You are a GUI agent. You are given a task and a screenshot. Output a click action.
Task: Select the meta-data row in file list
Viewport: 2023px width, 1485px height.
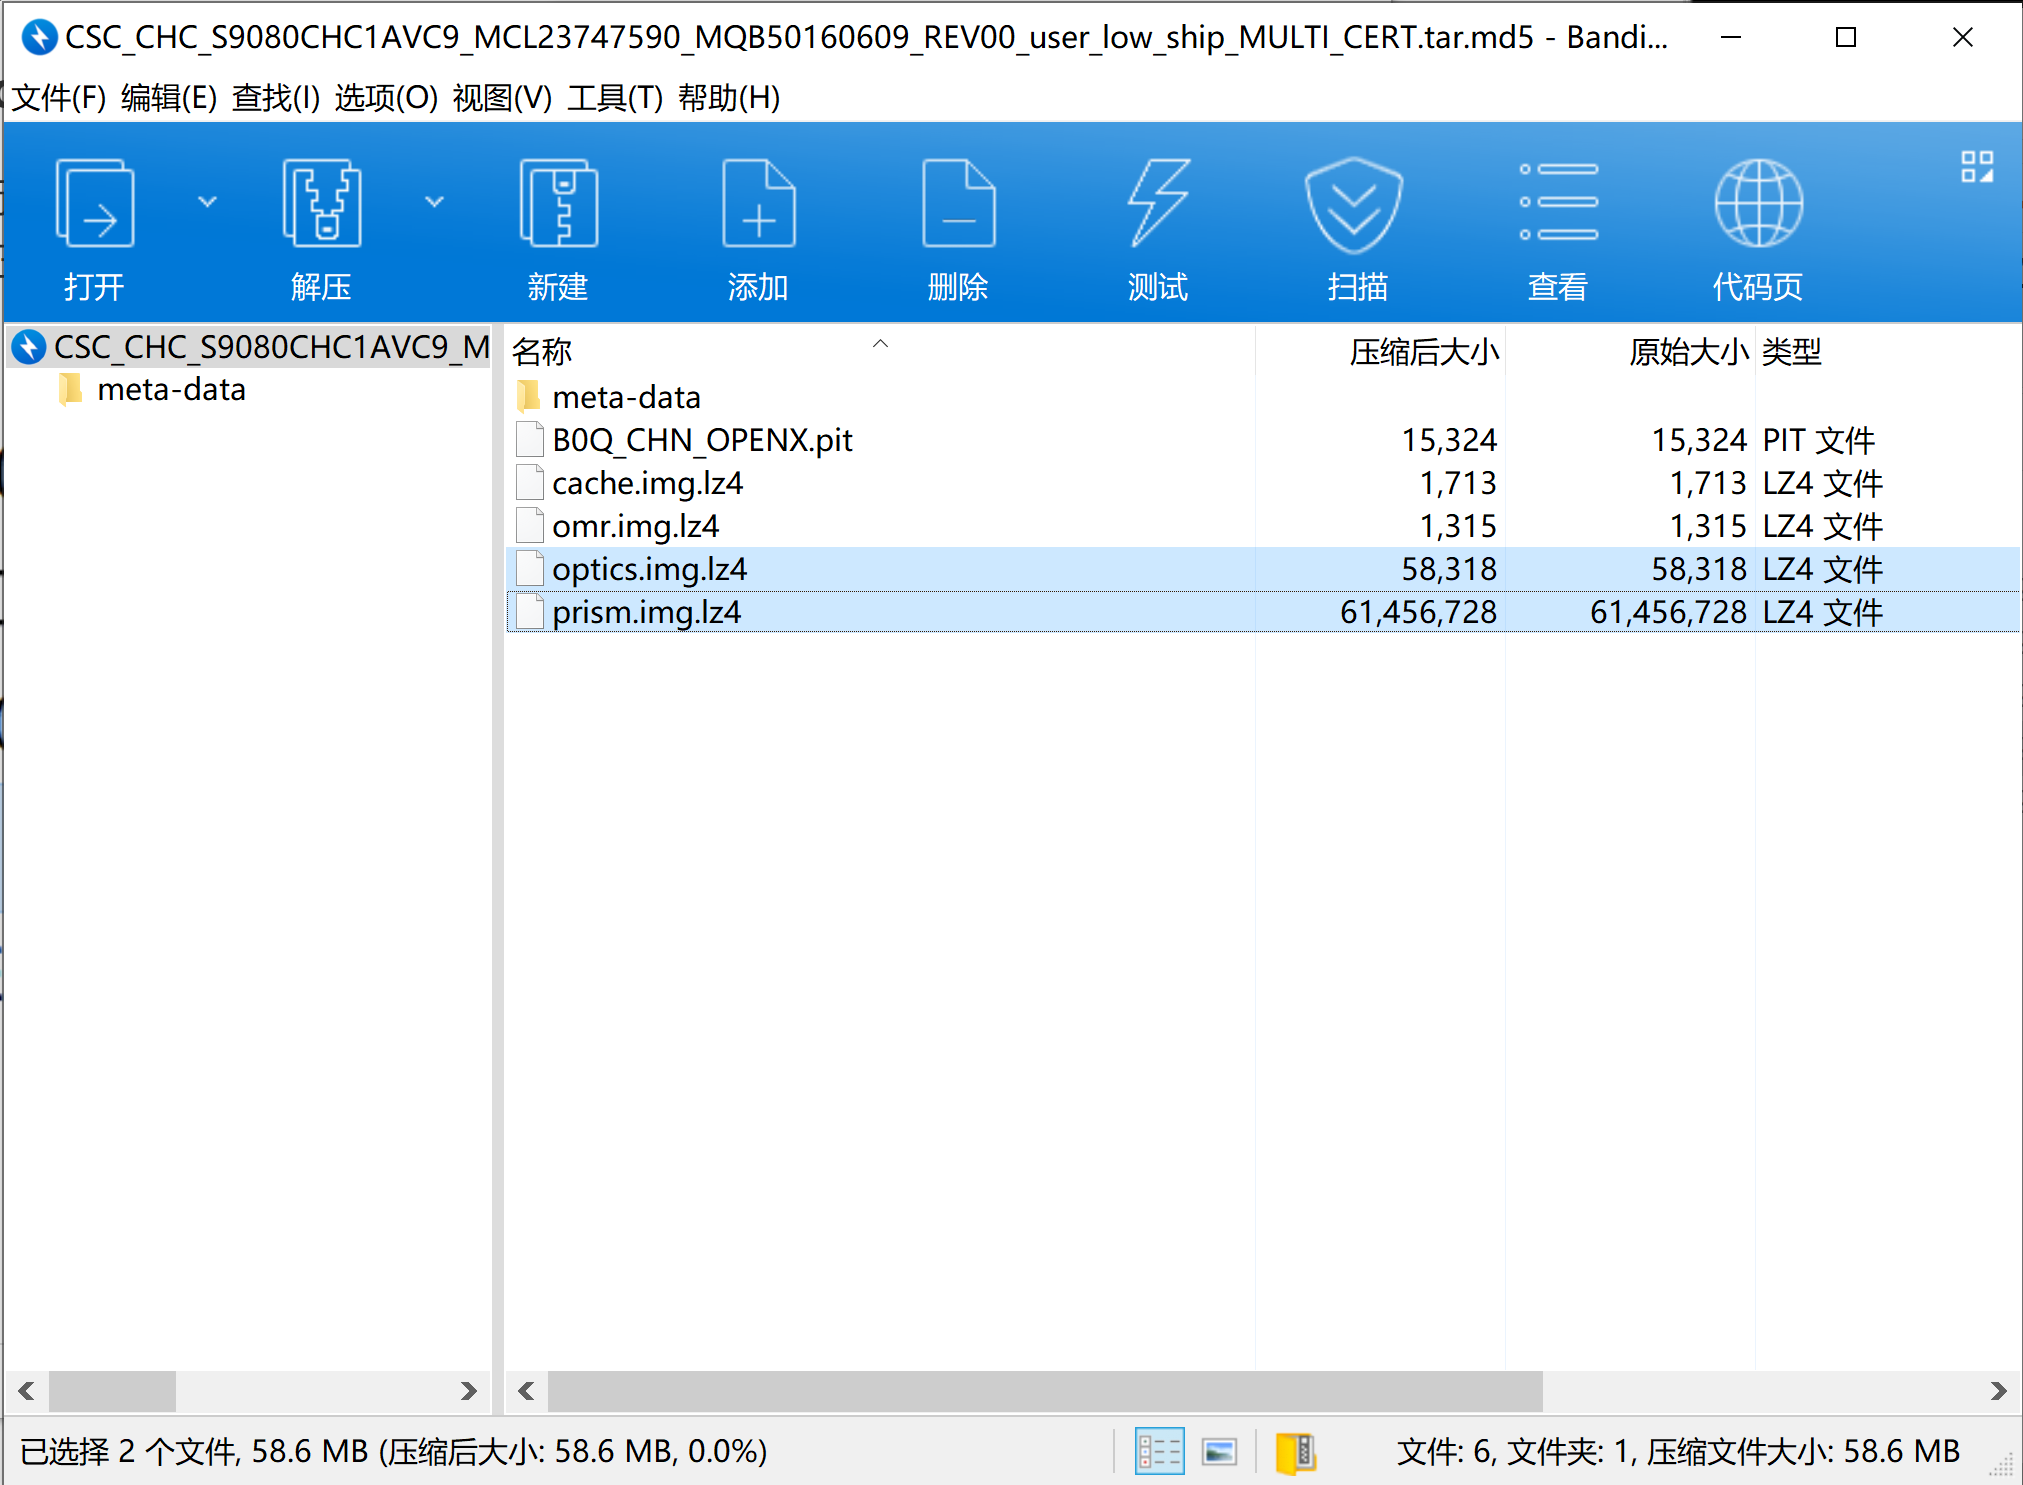(x=1262, y=397)
